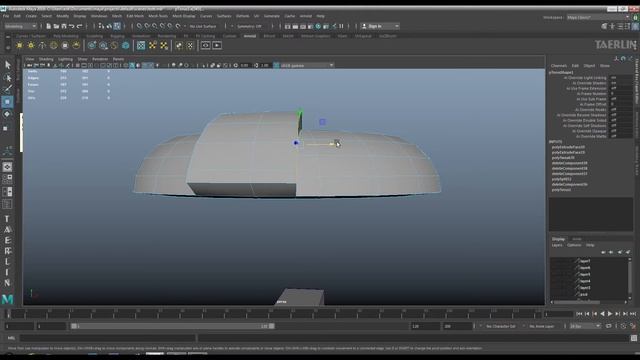Select the Rotate tool in the toolbox

pos(7,114)
